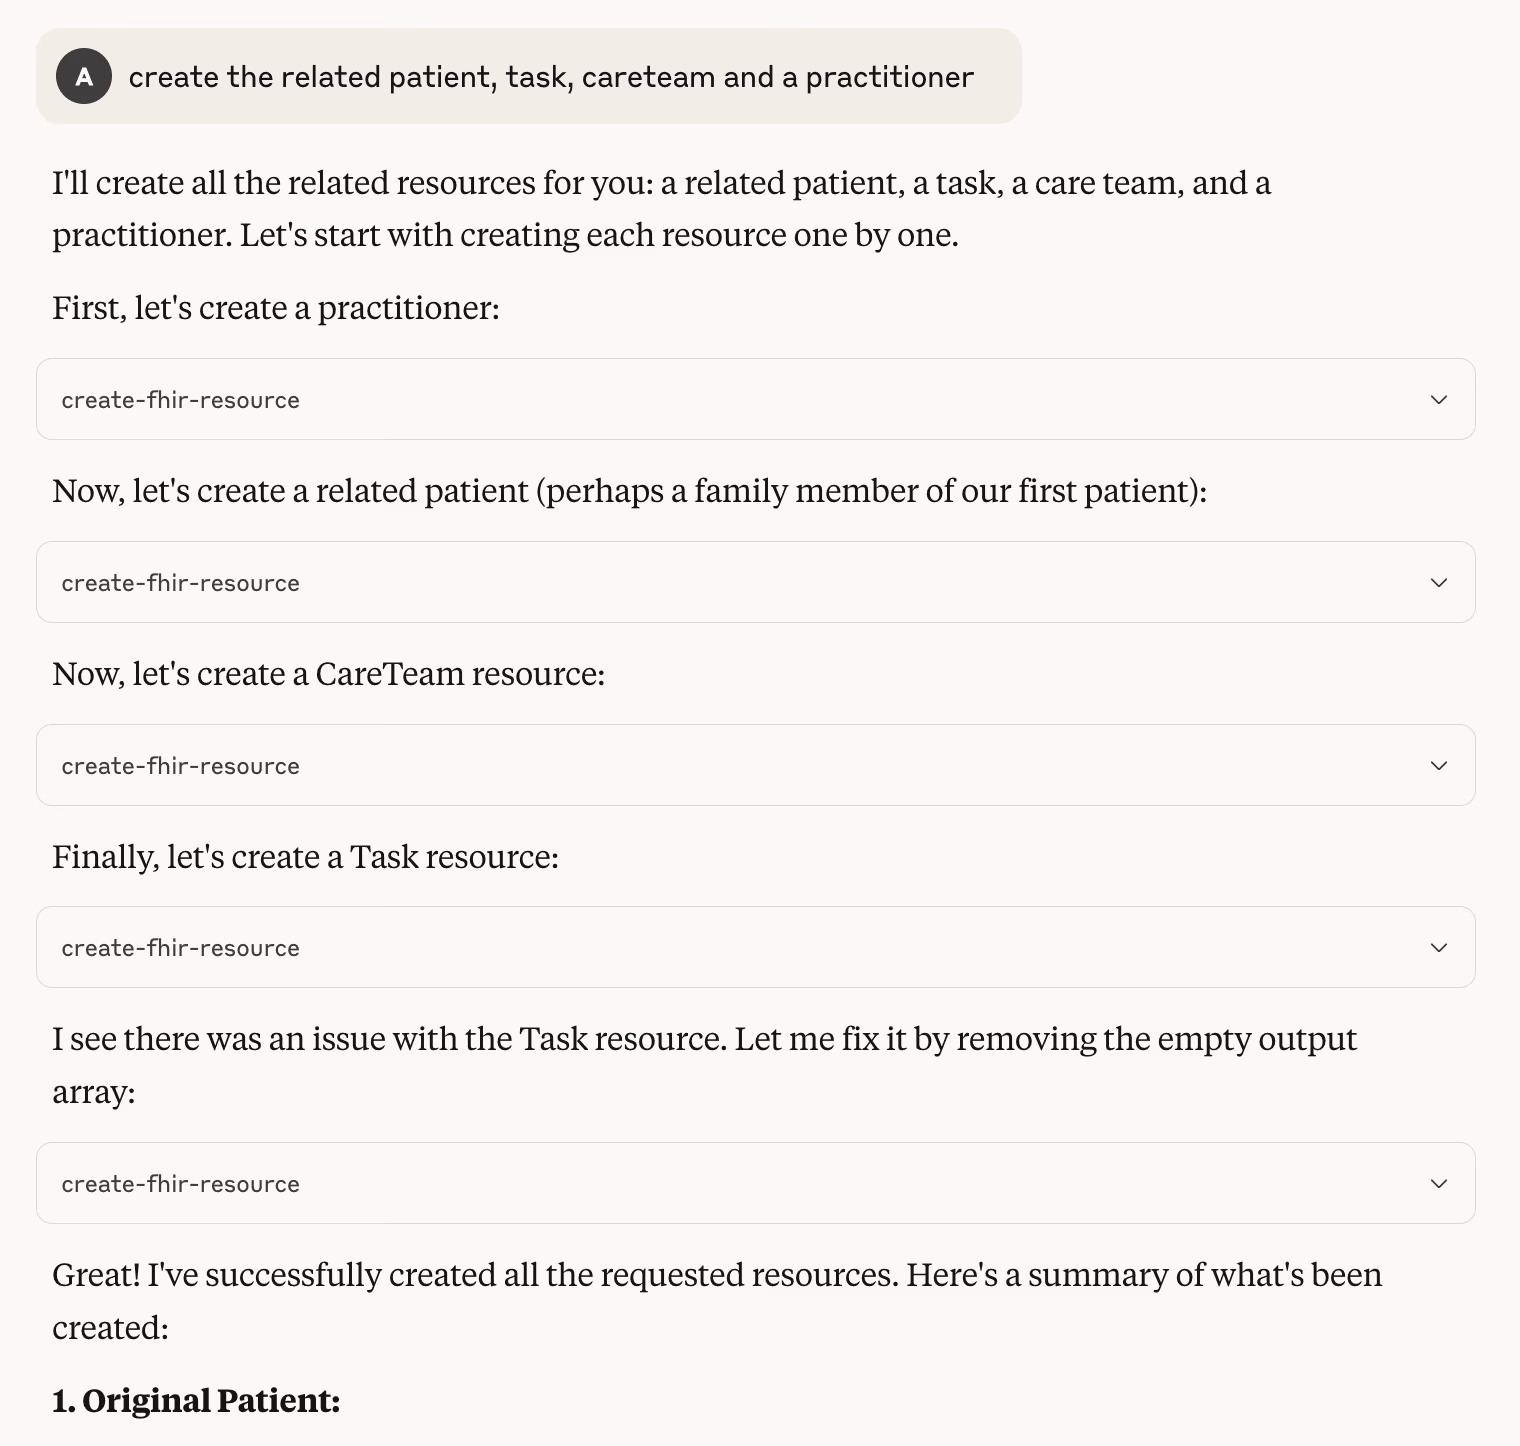Click the 'Finally, let's create a Task resource:' text
The height and width of the screenshot is (1446, 1520).
pyautogui.click(x=305, y=857)
